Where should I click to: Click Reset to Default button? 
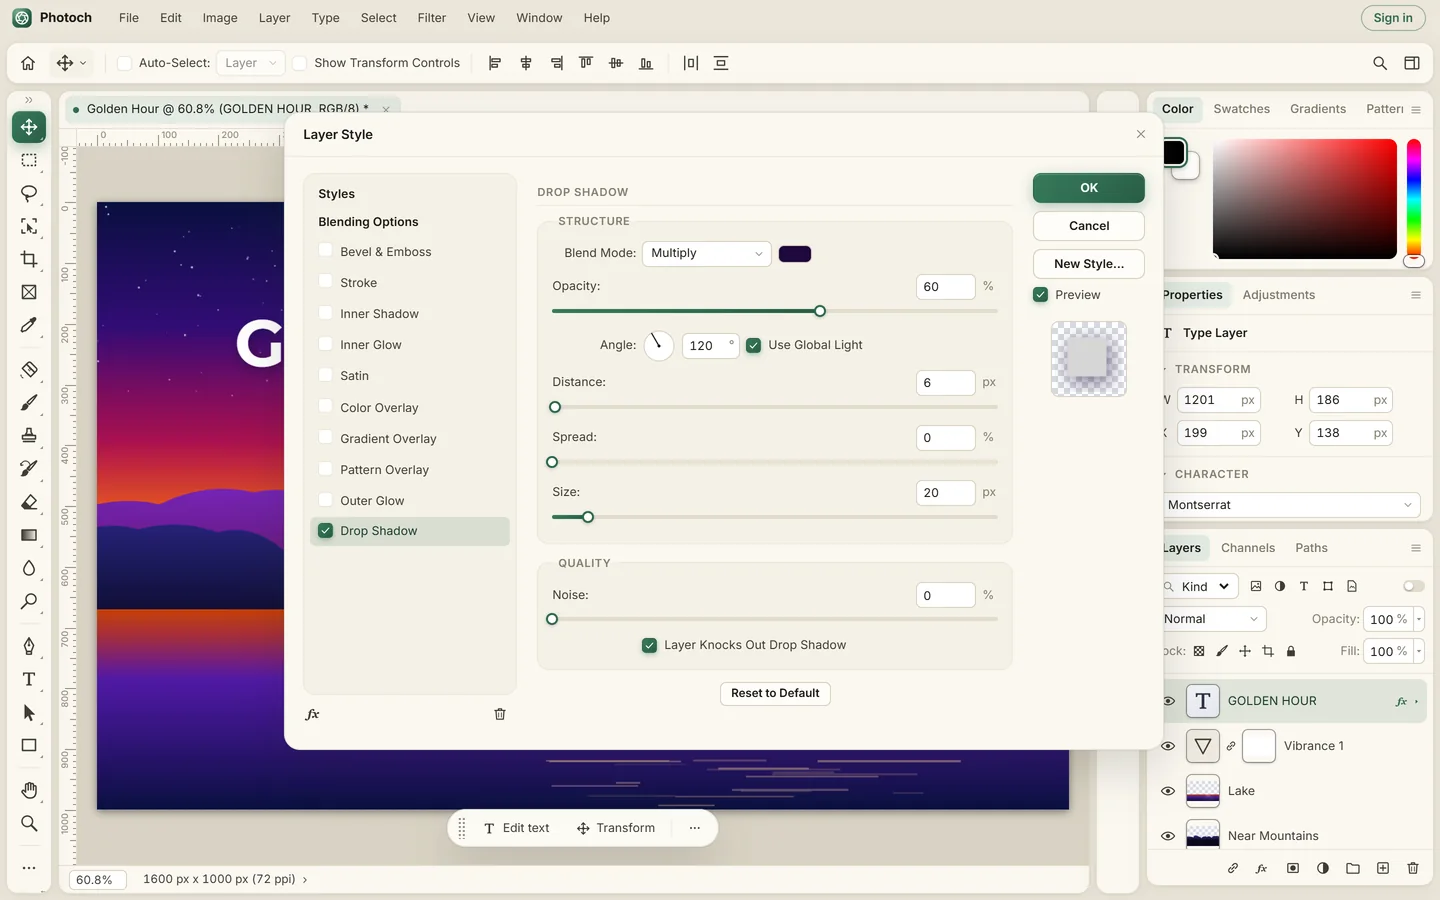click(775, 693)
